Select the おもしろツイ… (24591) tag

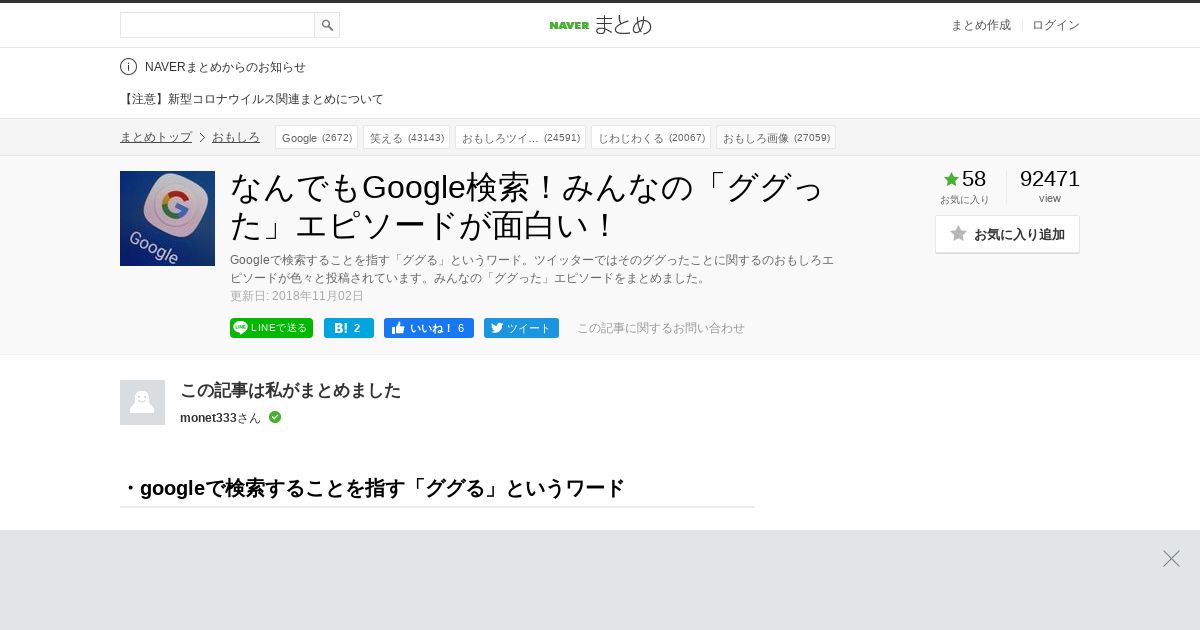[x=520, y=137]
